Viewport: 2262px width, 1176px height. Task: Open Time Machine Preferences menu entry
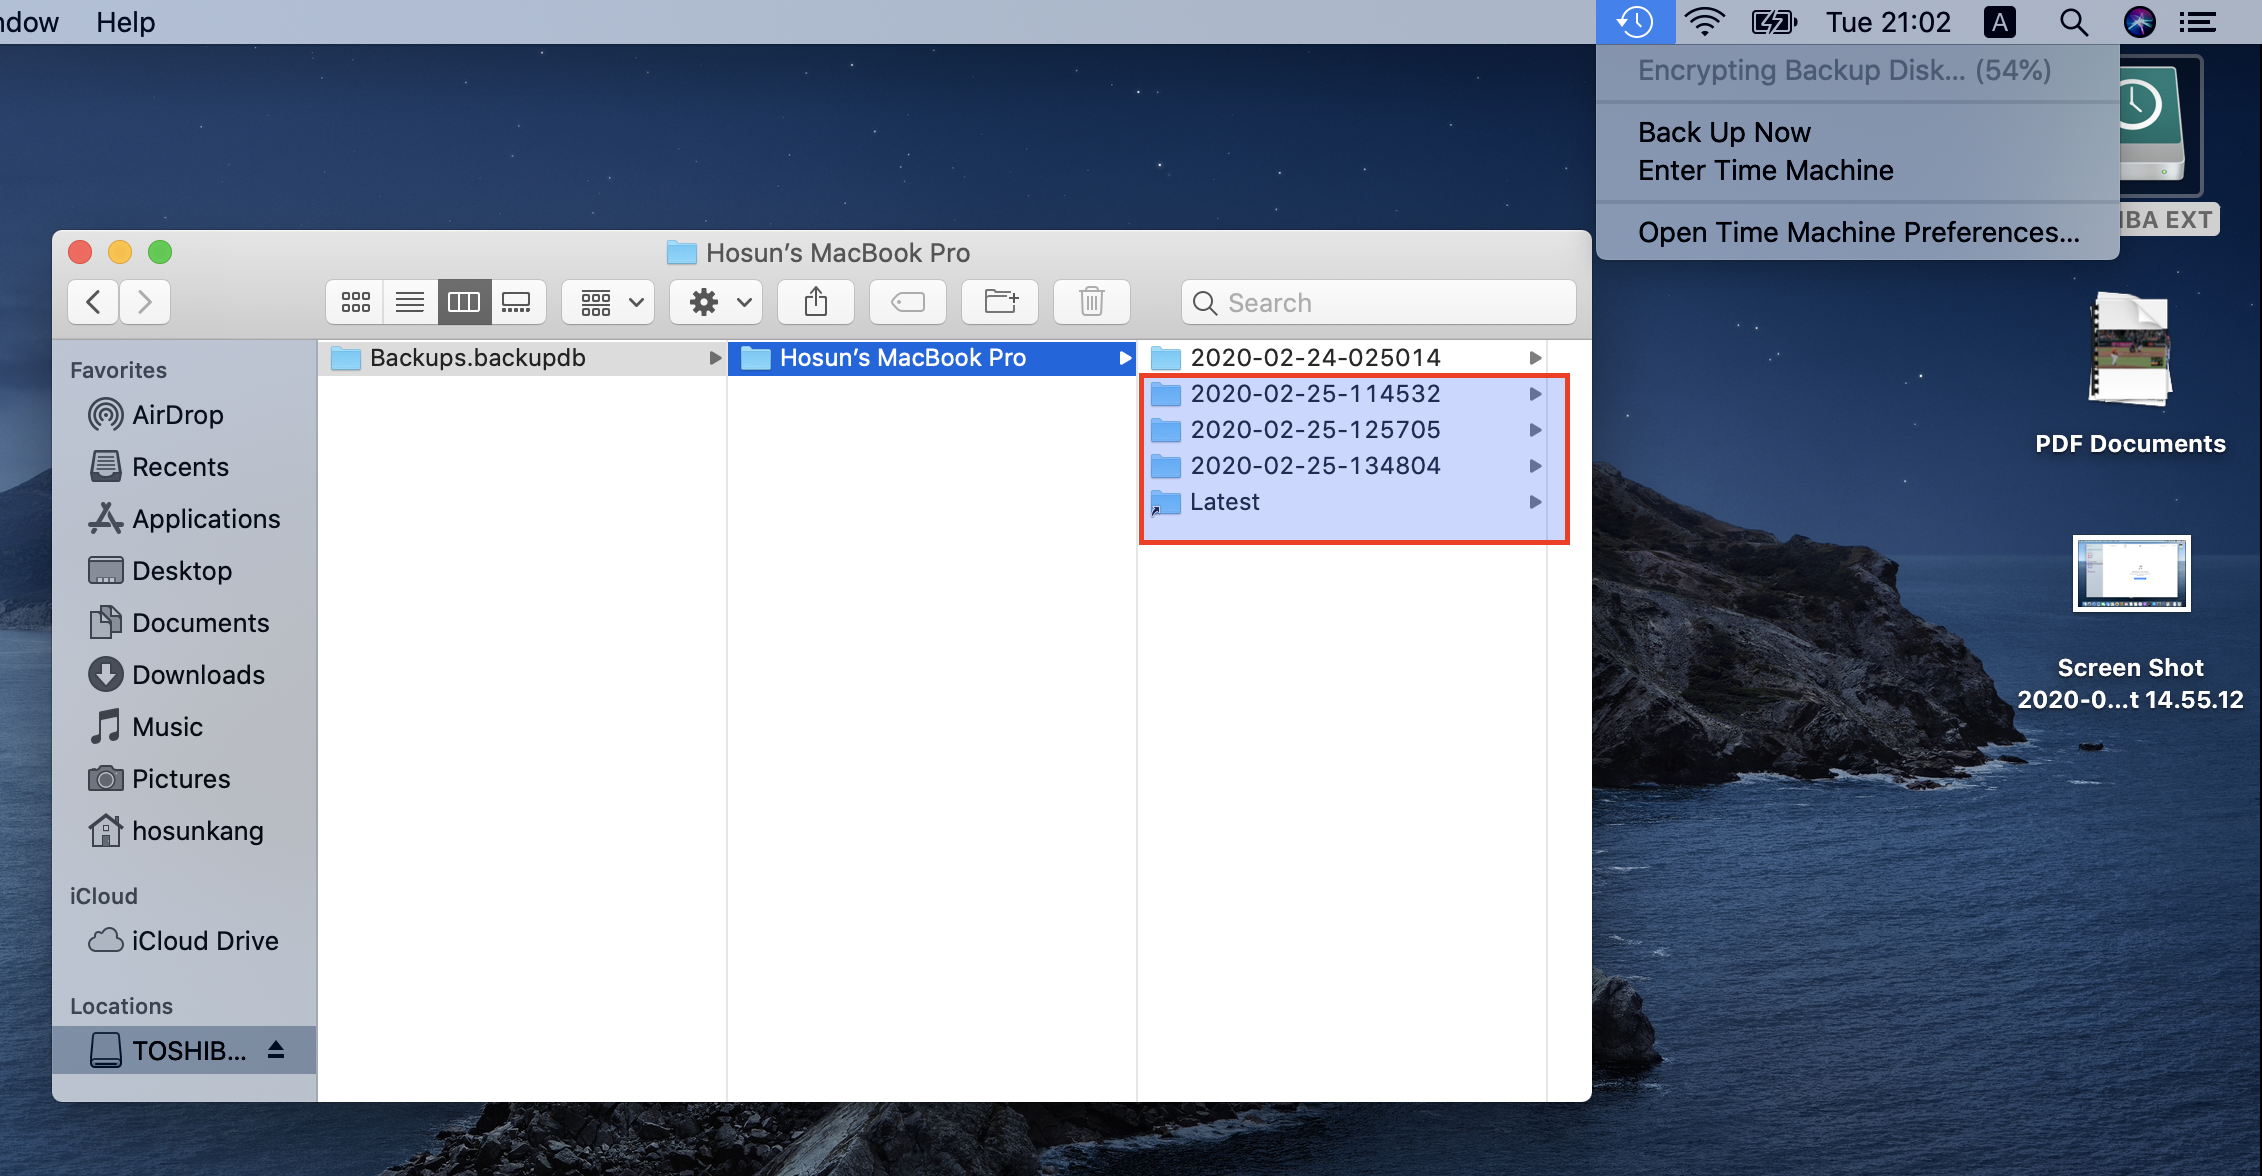pyautogui.click(x=1858, y=232)
